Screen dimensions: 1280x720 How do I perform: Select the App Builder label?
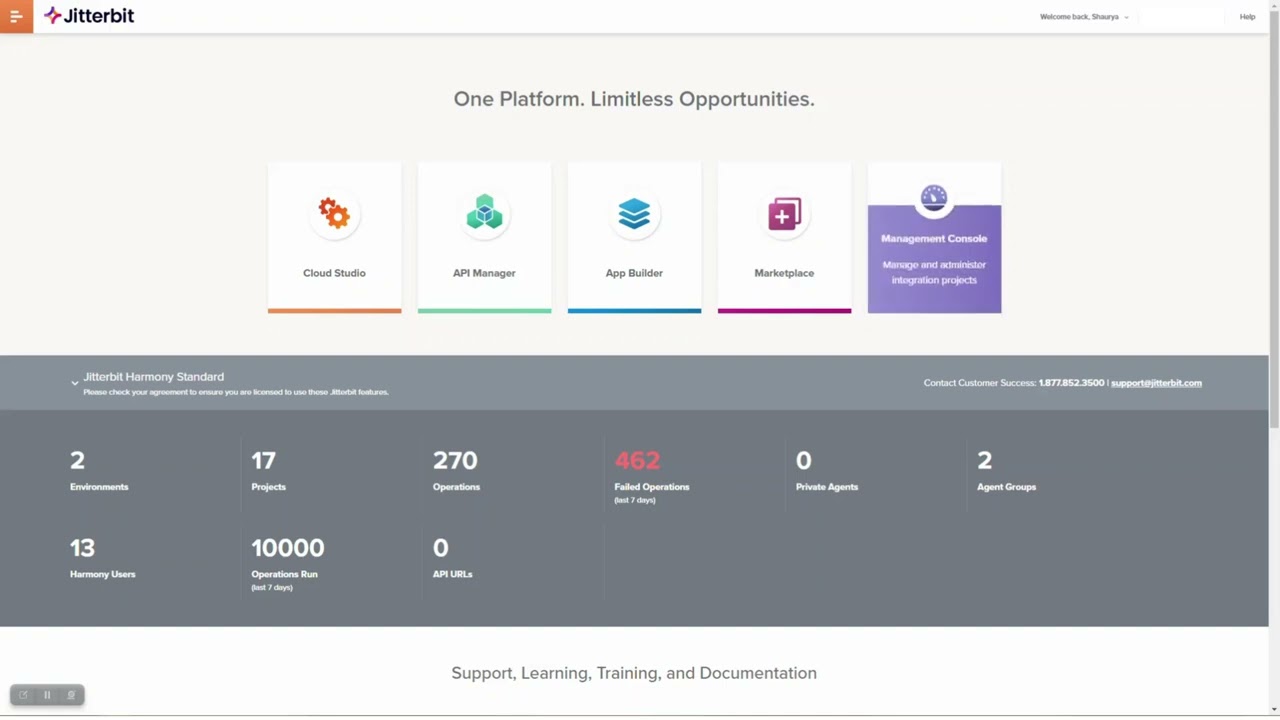634,273
